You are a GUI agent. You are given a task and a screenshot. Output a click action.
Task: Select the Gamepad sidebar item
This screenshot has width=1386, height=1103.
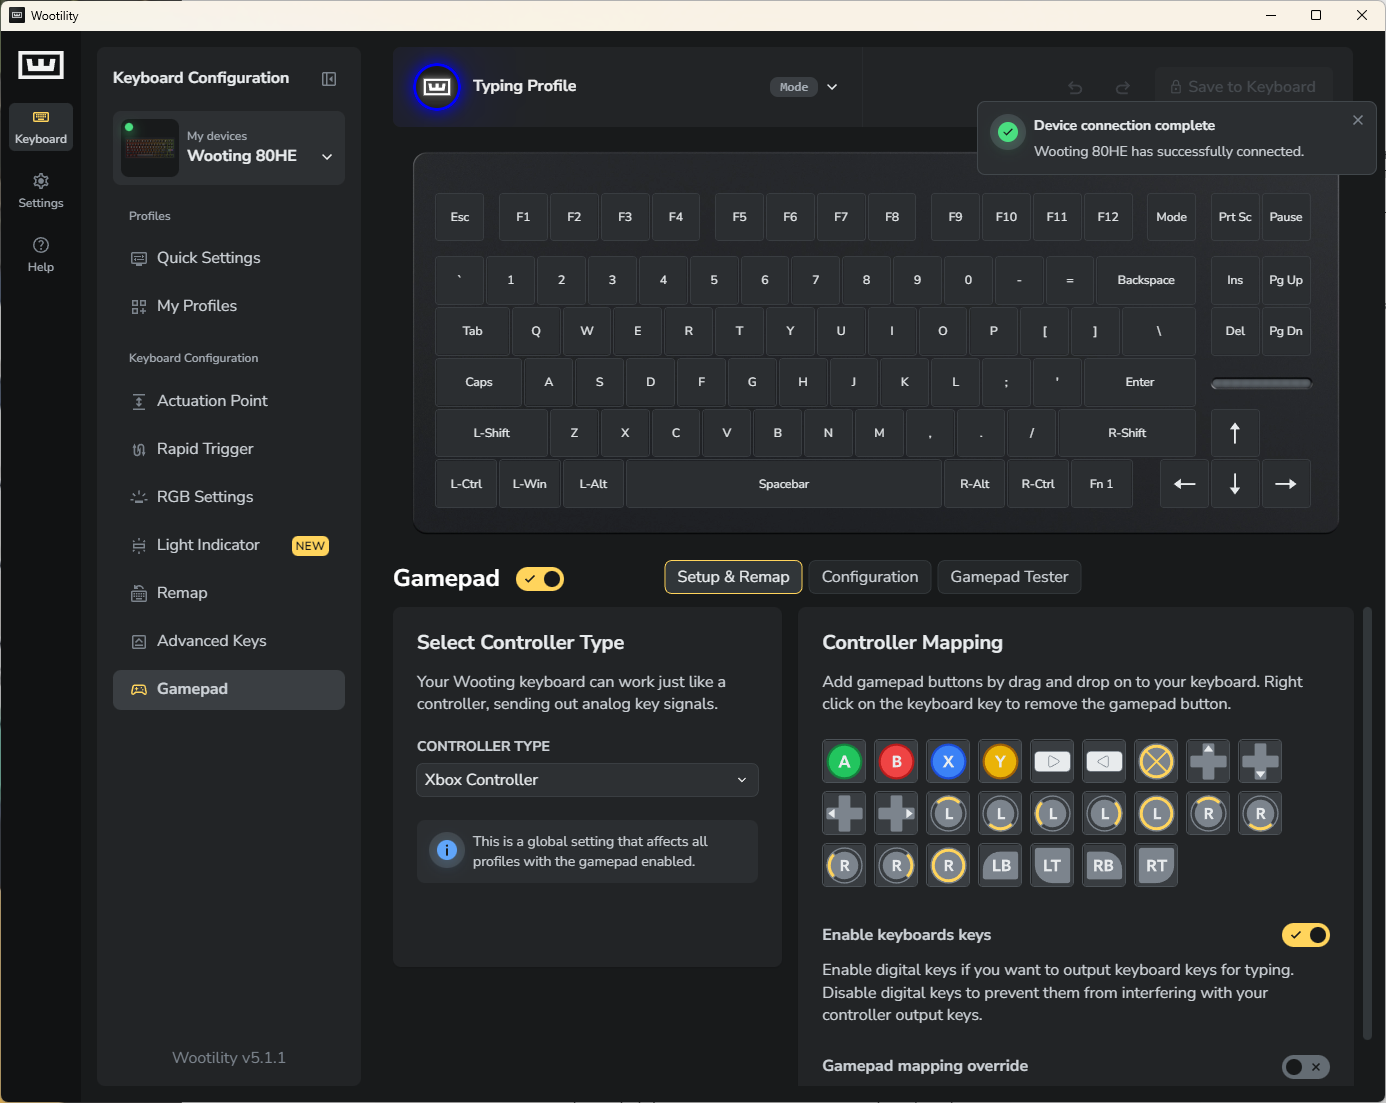click(229, 690)
